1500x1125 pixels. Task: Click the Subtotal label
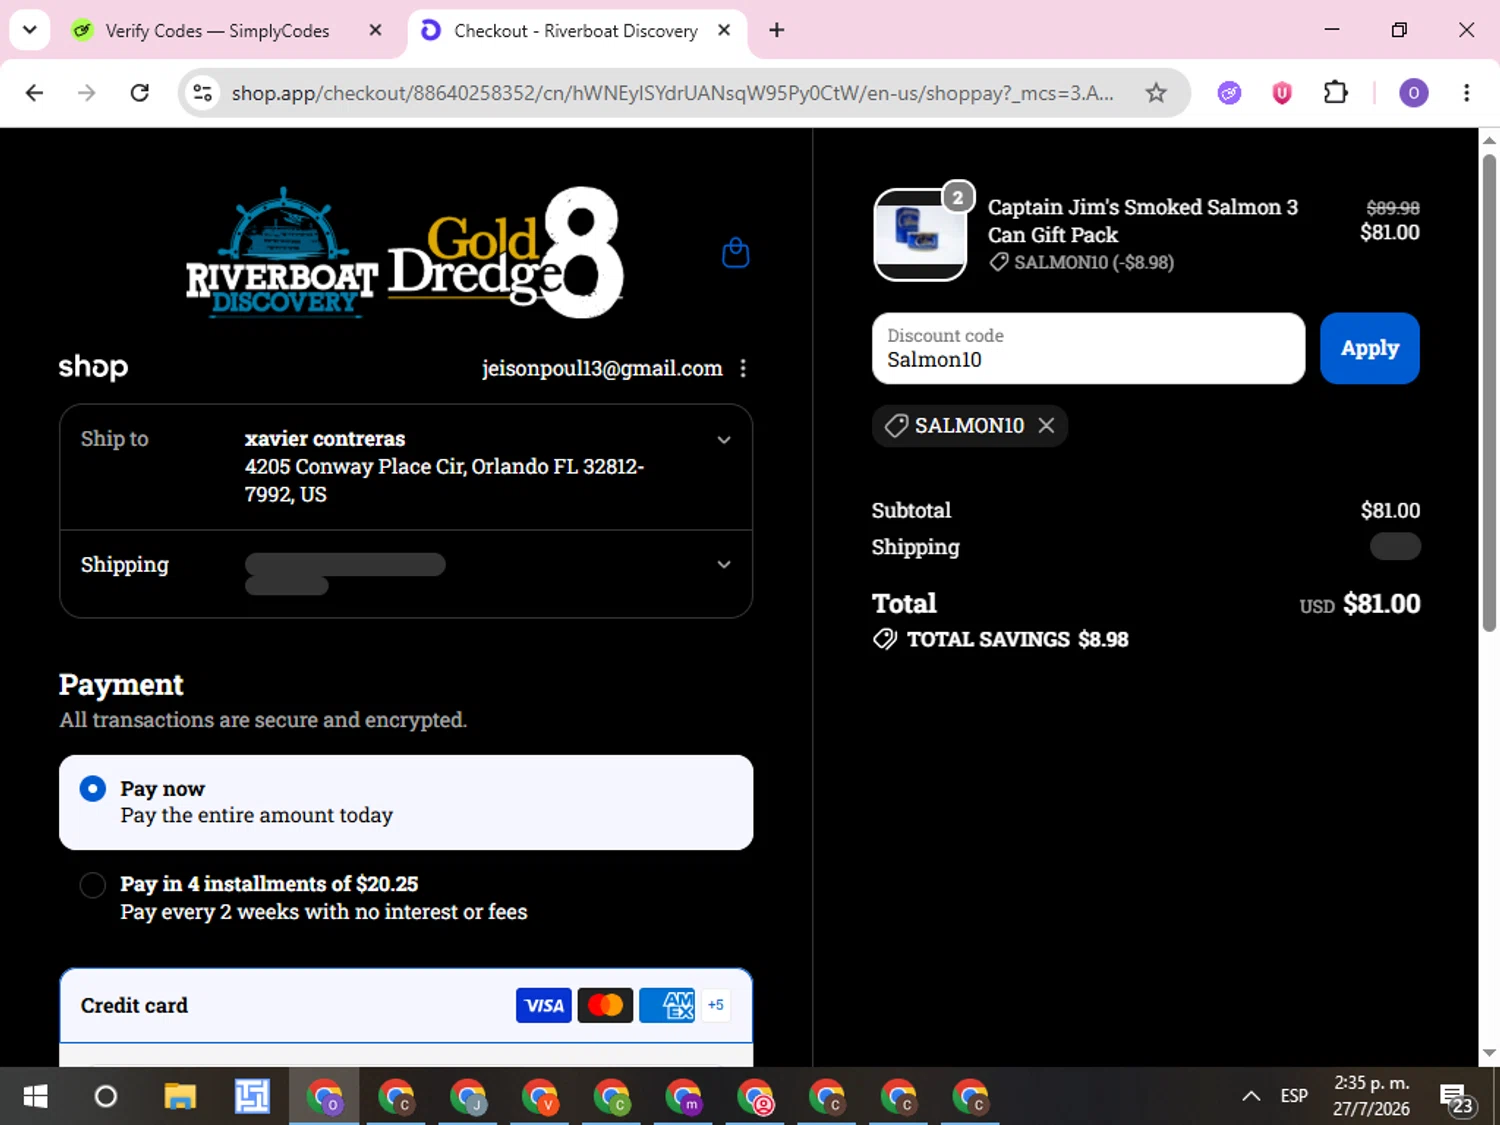click(911, 510)
